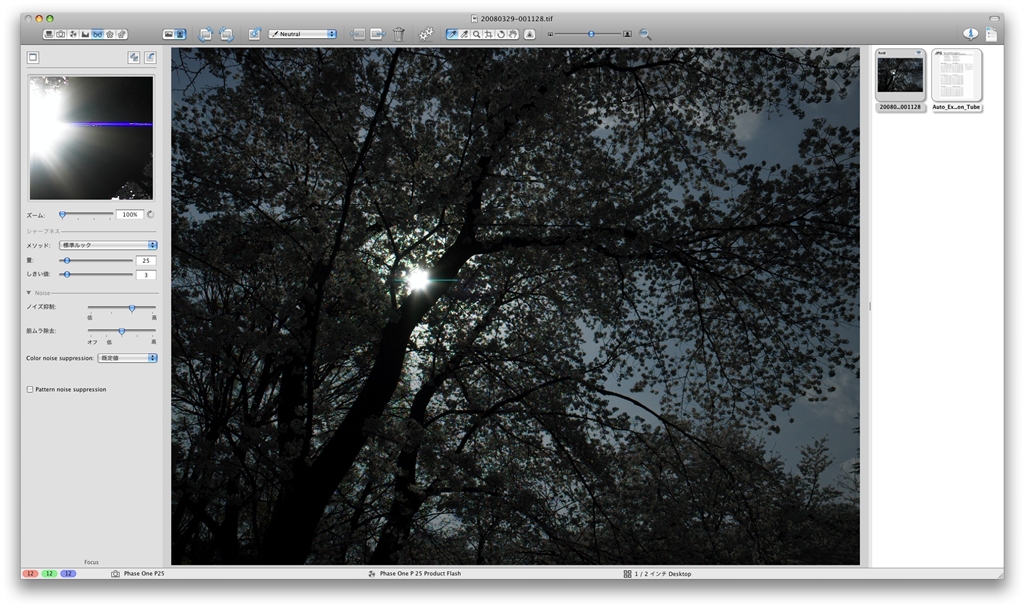Enable Pattern noise suppression checkbox
The image size is (1024, 607).
[30, 389]
